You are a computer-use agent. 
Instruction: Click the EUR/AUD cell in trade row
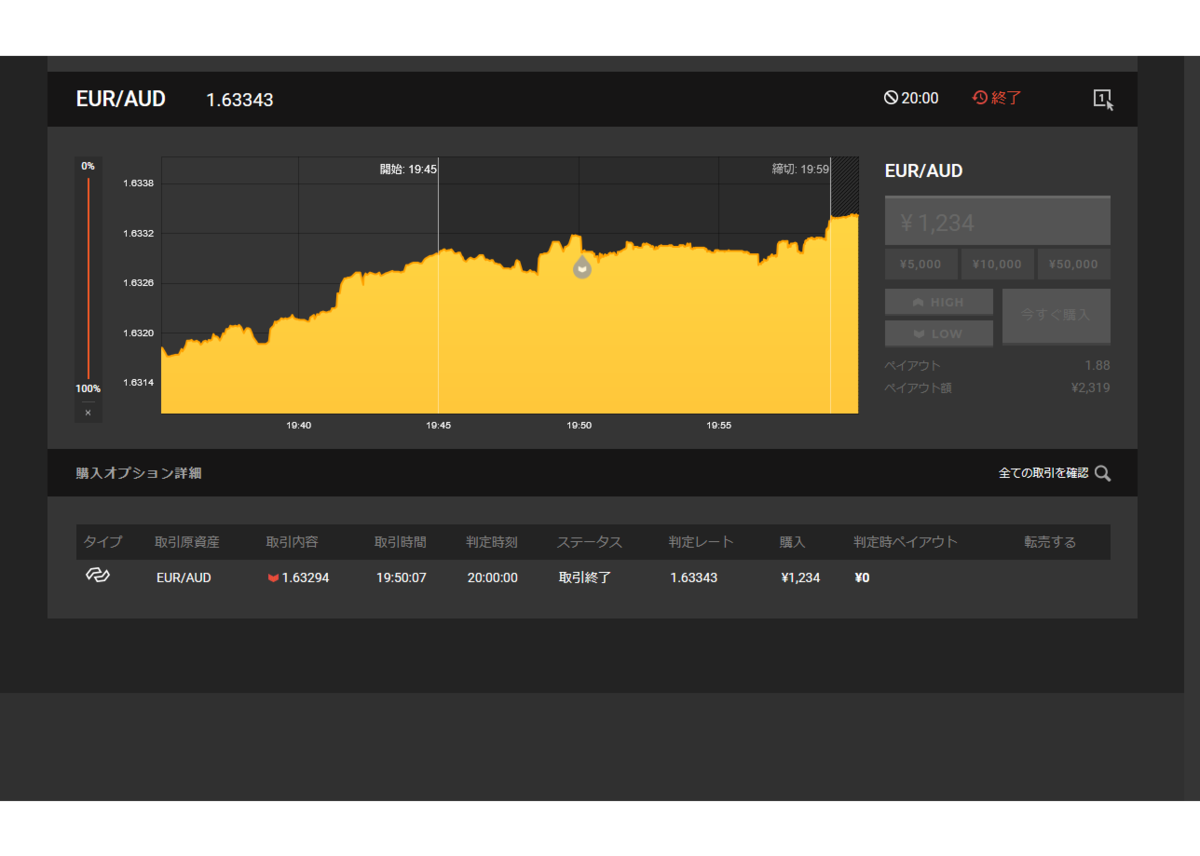(184, 578)
